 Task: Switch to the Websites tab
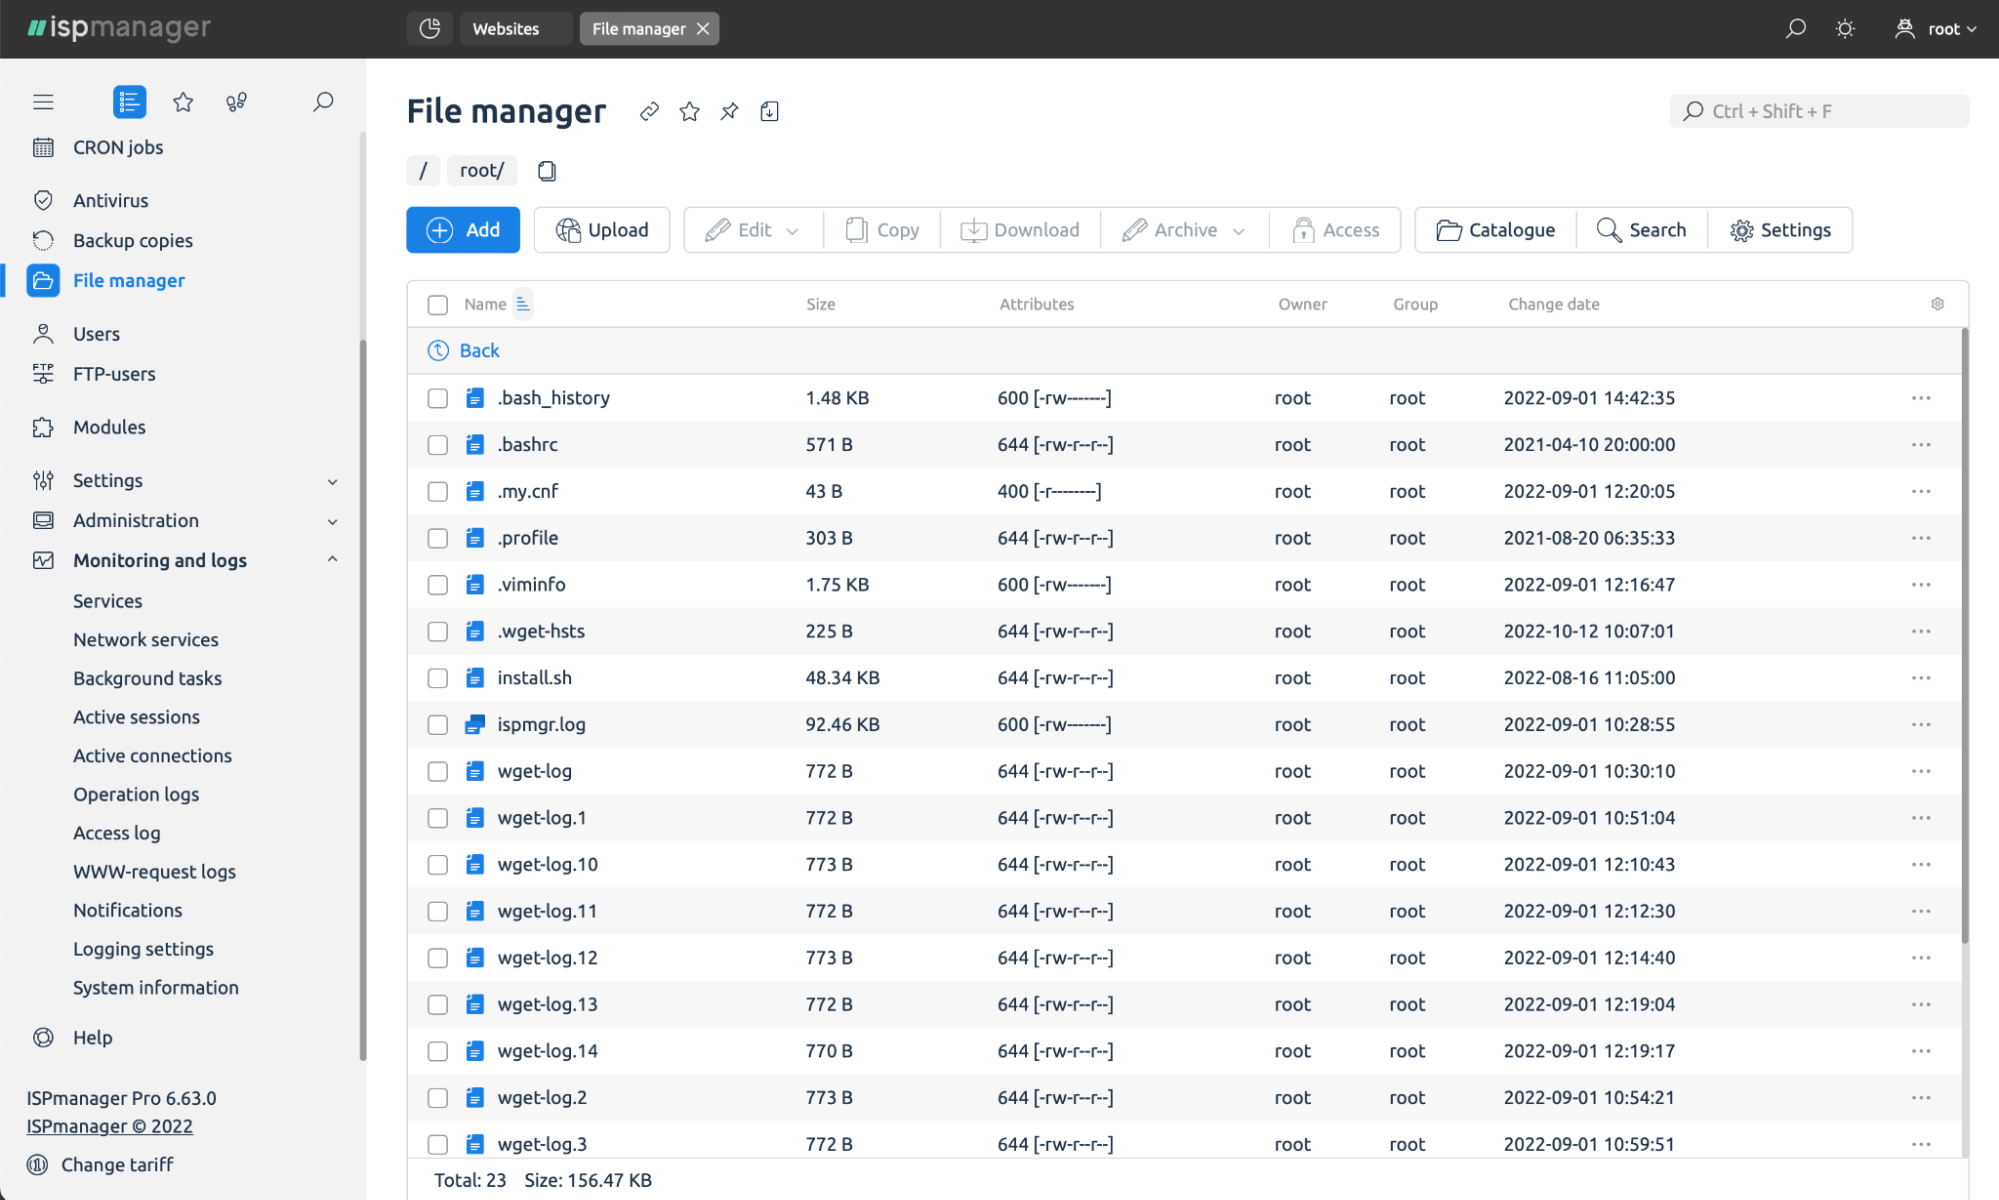click(x=515, y=28)
